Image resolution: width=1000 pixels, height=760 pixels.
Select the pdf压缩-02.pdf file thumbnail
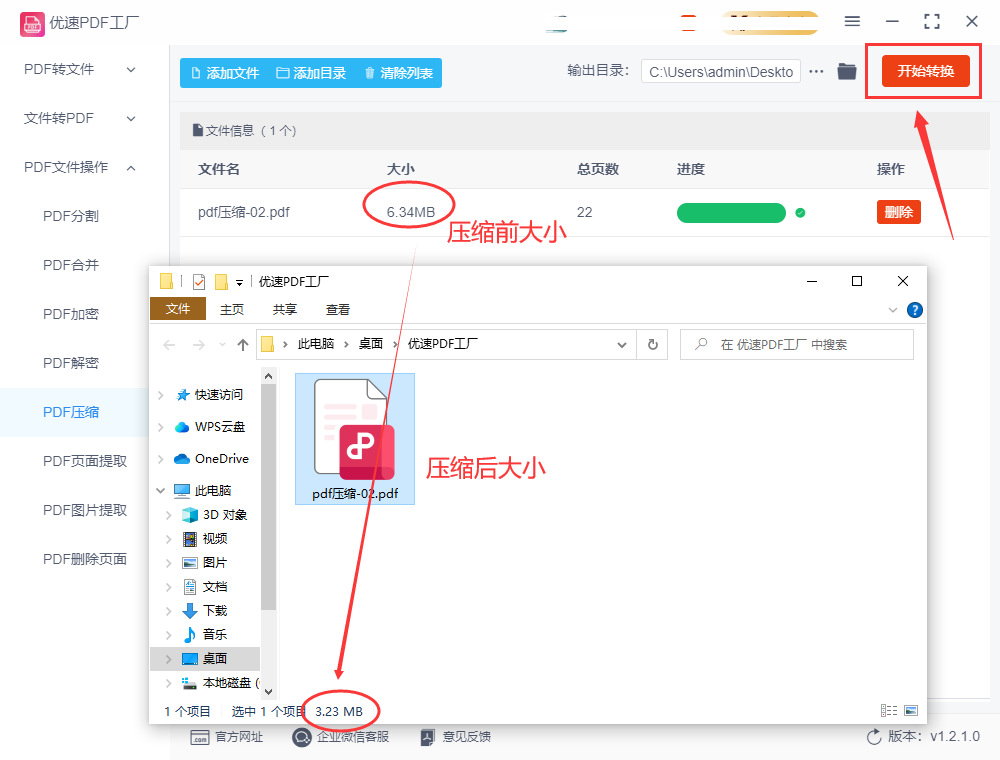[x=355, y=439]
